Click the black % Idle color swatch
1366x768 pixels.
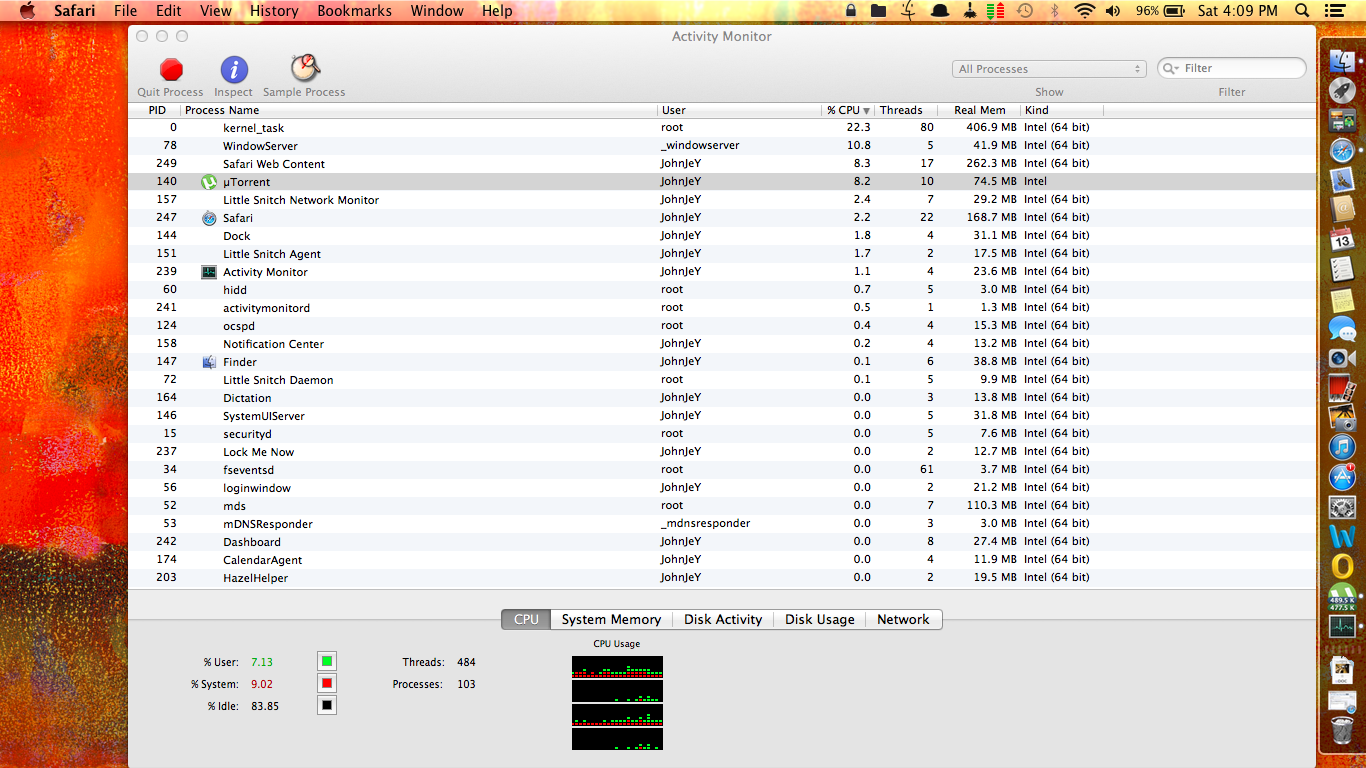pos(327,705)
